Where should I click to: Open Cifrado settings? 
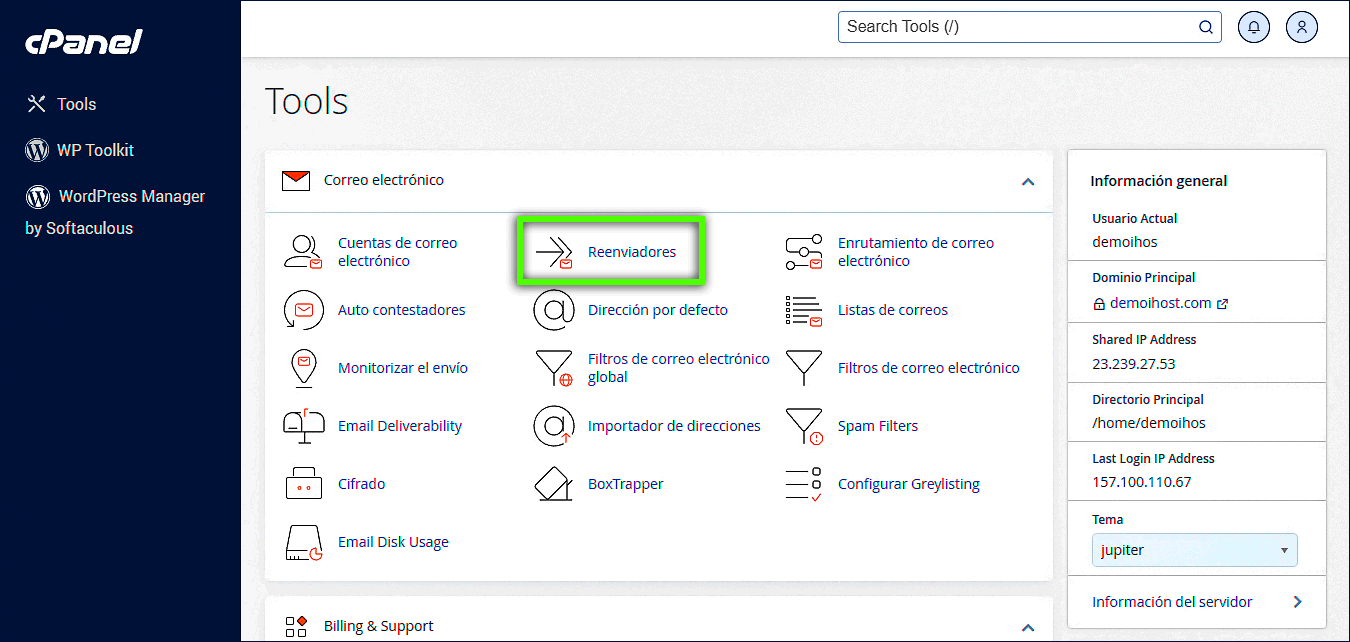coord(361,484)
